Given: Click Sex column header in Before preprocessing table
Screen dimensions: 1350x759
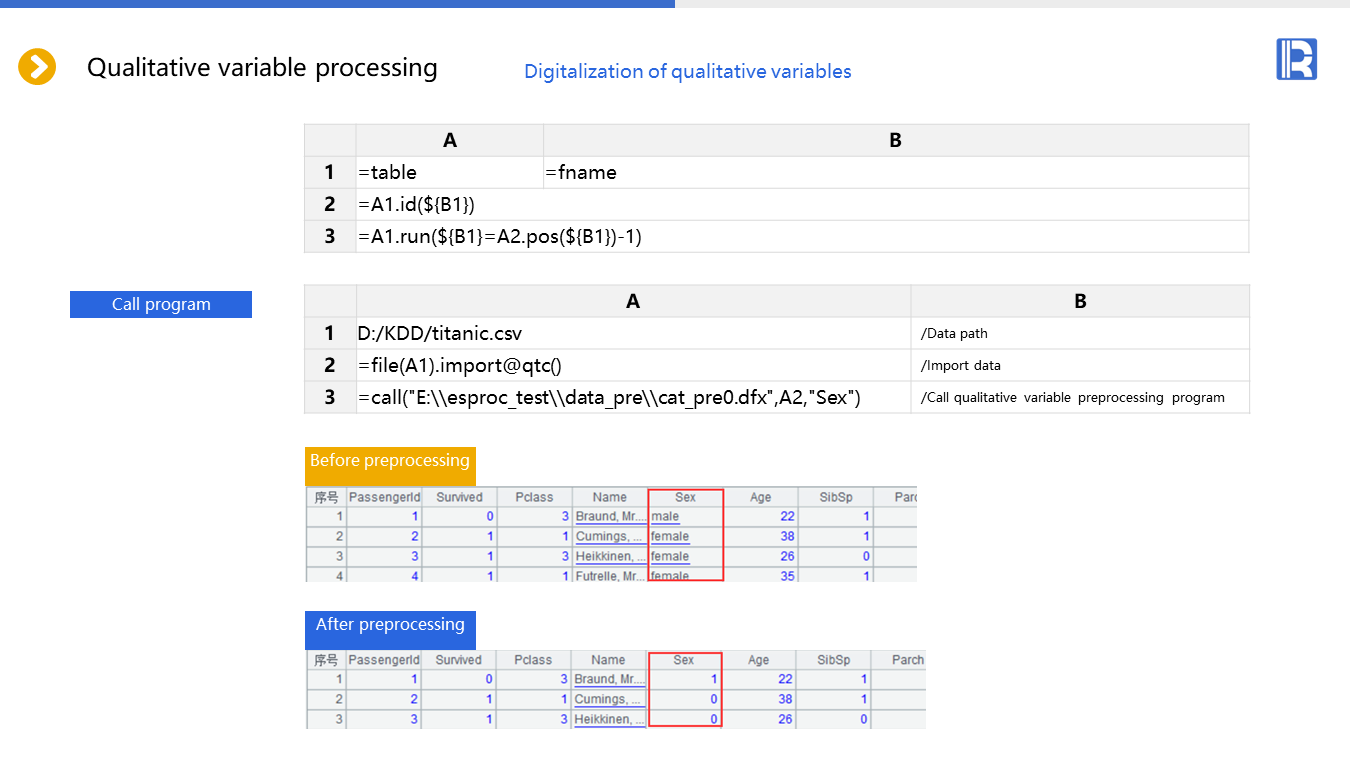Looking at the screenshot, I should coord(685,497).
